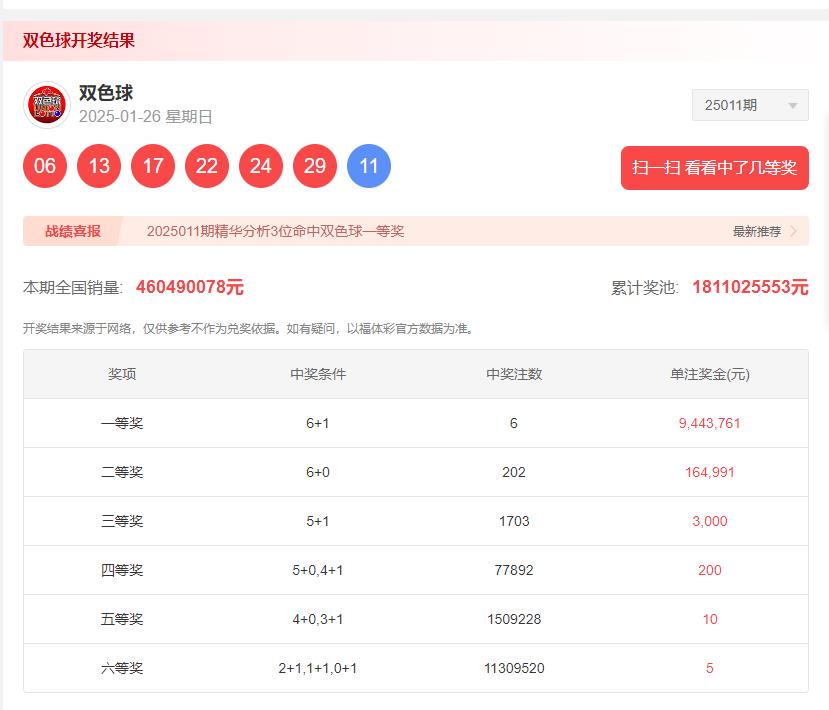Click the 扫一扫 看看中了几等奖 button

(x=715, y=168)
